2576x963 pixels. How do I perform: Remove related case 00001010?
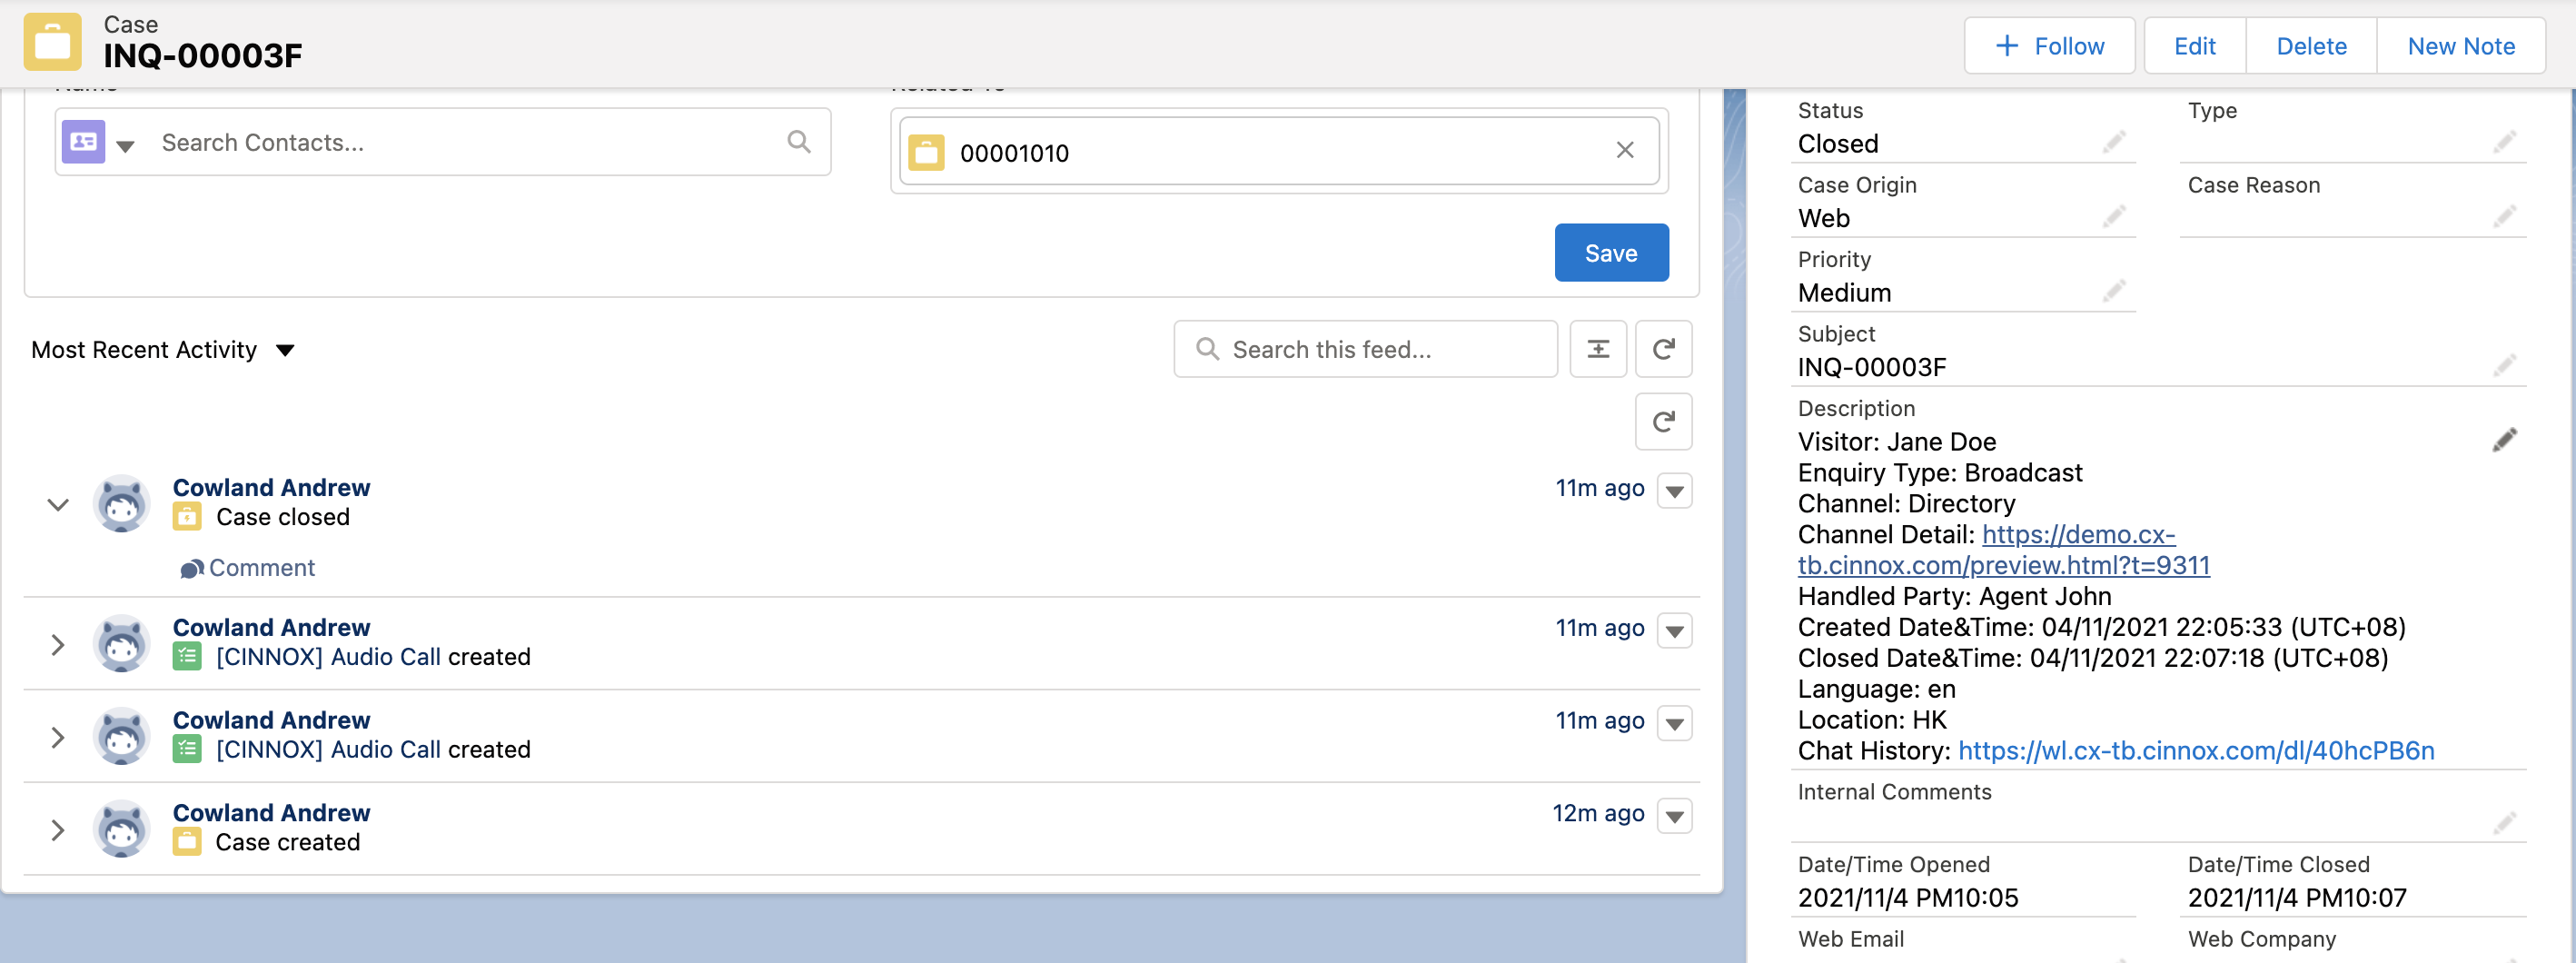[1625, 151]
